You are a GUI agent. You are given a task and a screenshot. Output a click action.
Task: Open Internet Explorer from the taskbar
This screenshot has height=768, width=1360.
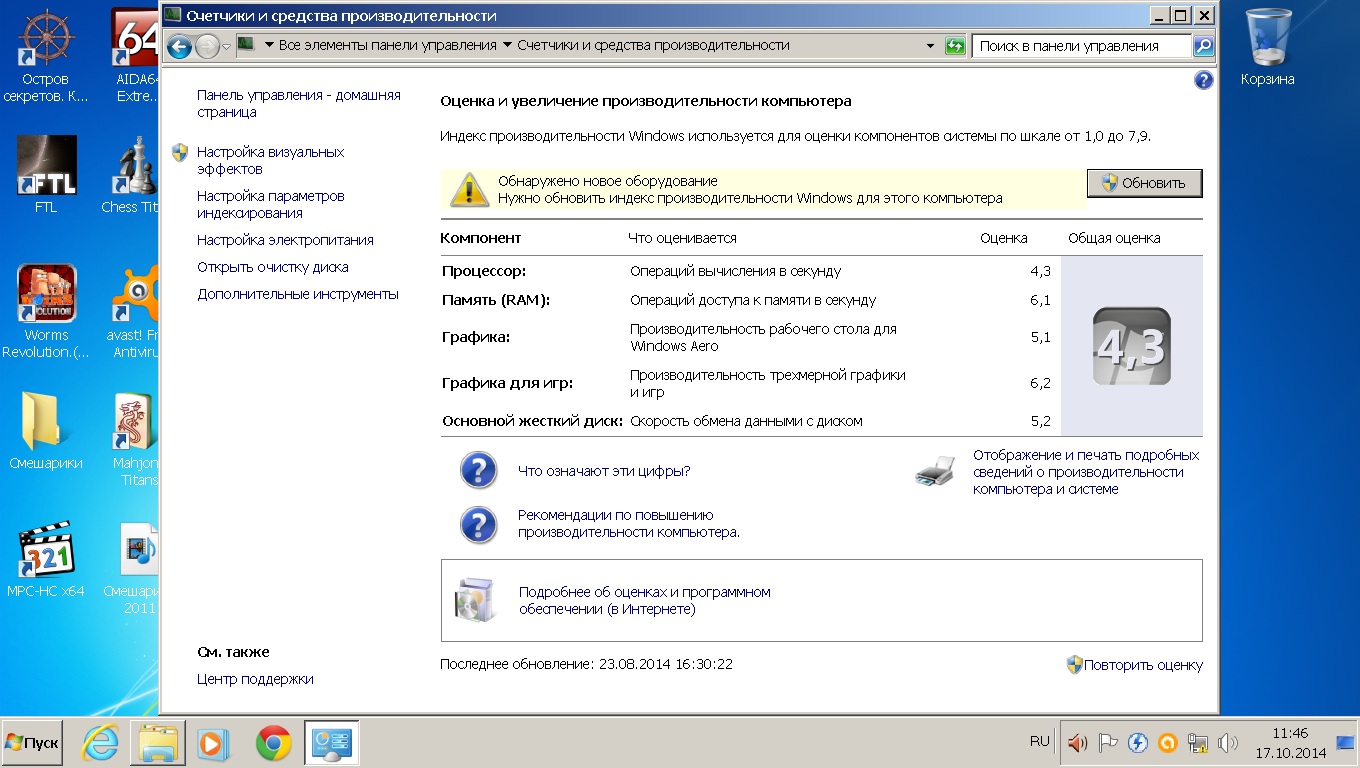click(x=100, y=743)
